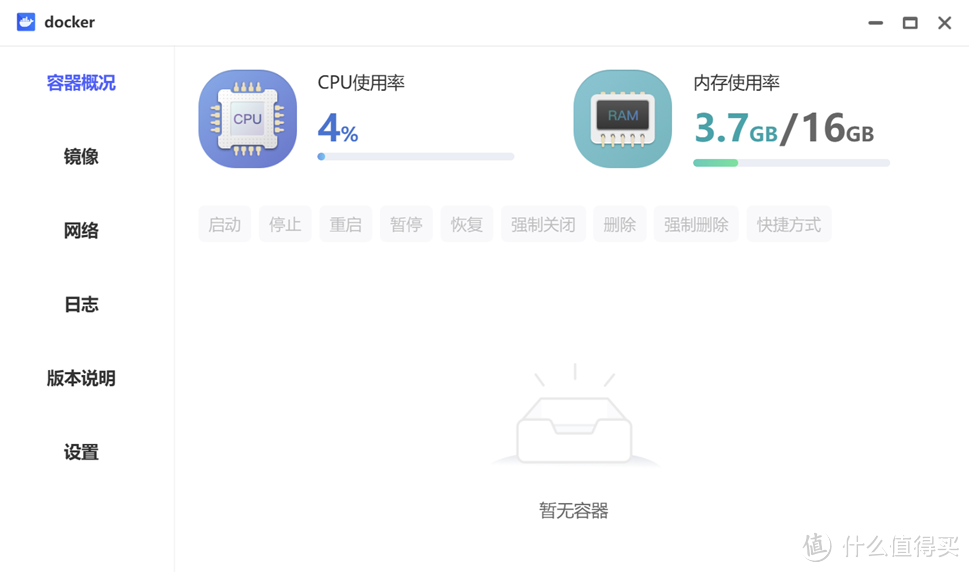Screen dimensions: 969x572
Task: Click the 暂停 button
Action: tap(406, 224)
